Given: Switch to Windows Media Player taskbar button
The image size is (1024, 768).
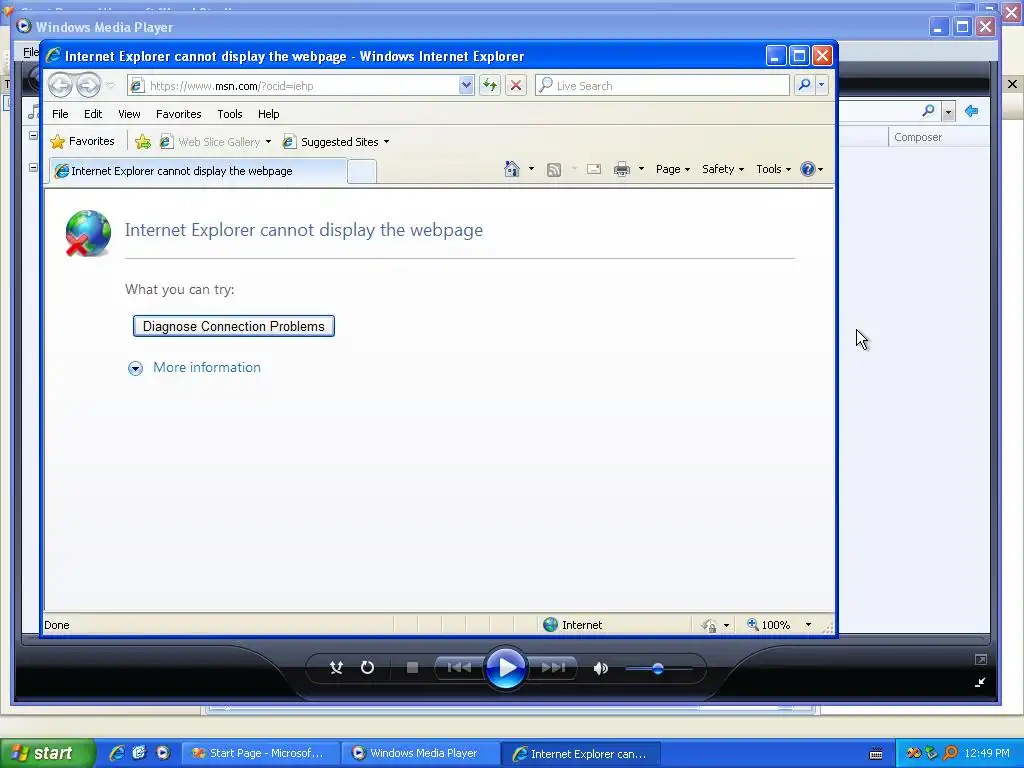Looking at the screenshot, I should 419,753.
